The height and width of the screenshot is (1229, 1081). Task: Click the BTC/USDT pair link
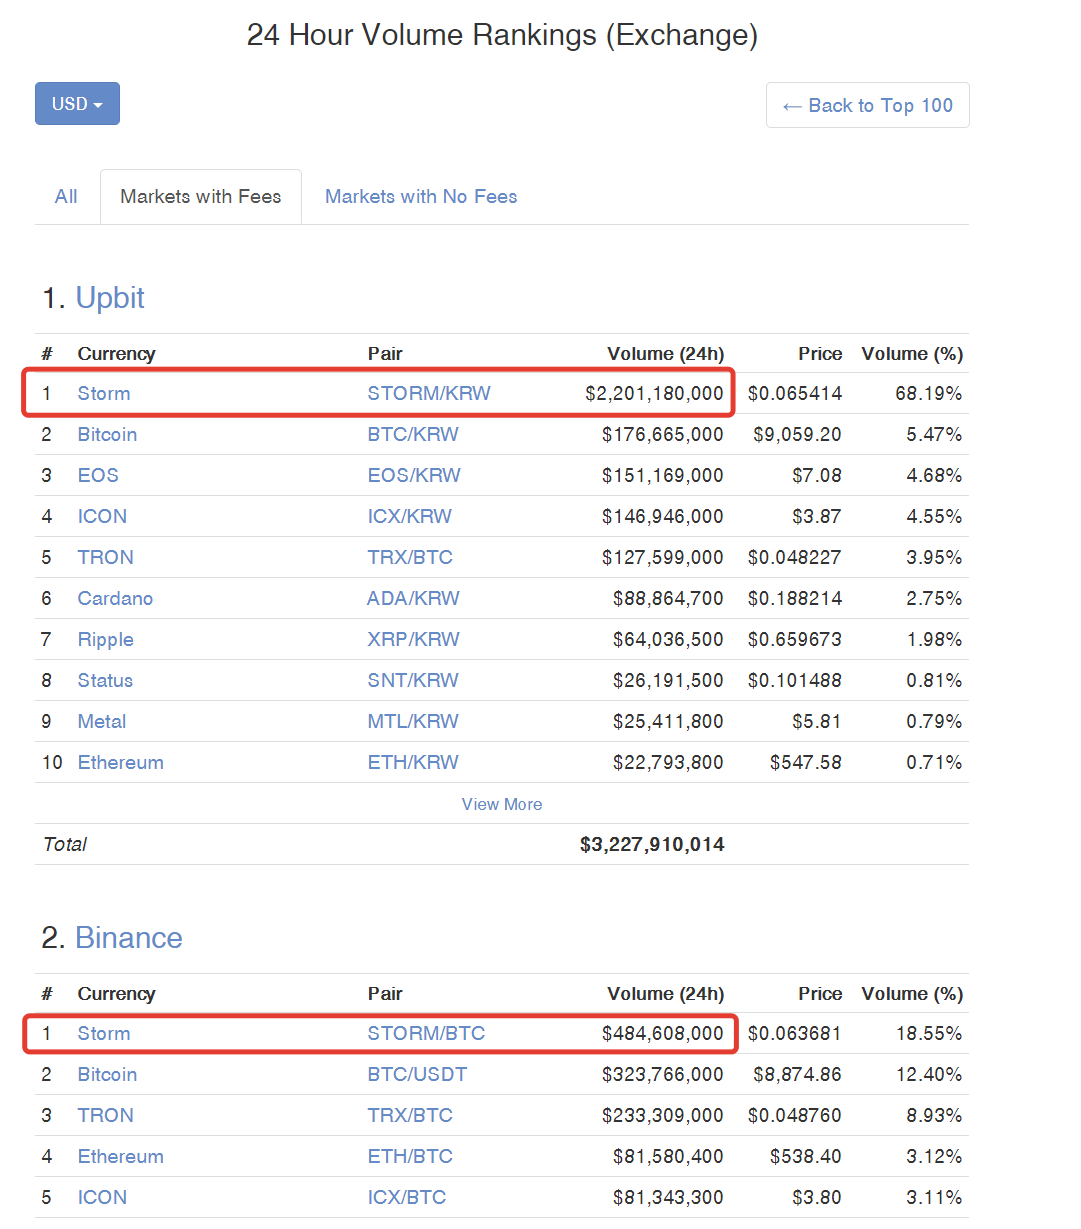click(x=417, y=1075)
